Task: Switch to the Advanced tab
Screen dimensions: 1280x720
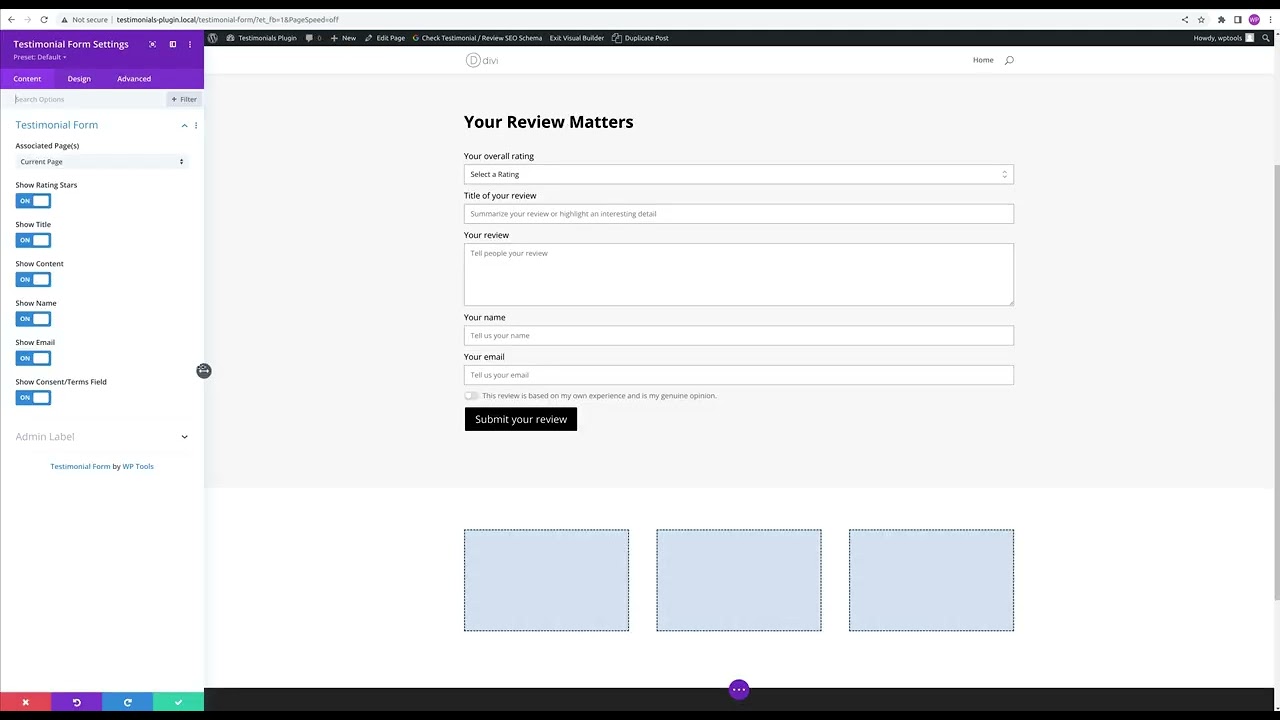Action: pos(134,79)
